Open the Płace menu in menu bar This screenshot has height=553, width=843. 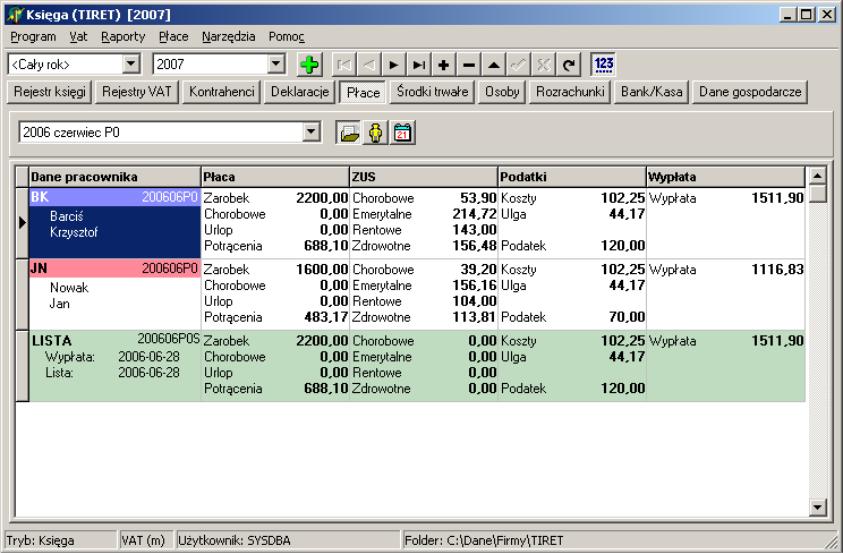[x=174, y=37]
